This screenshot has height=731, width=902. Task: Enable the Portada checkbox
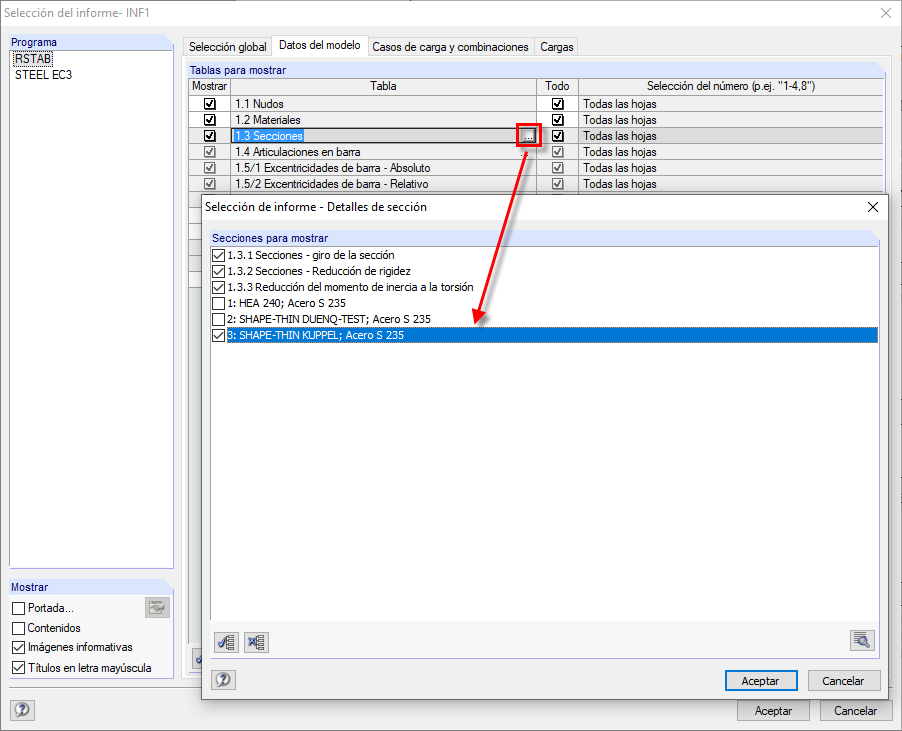pos(18,608)
